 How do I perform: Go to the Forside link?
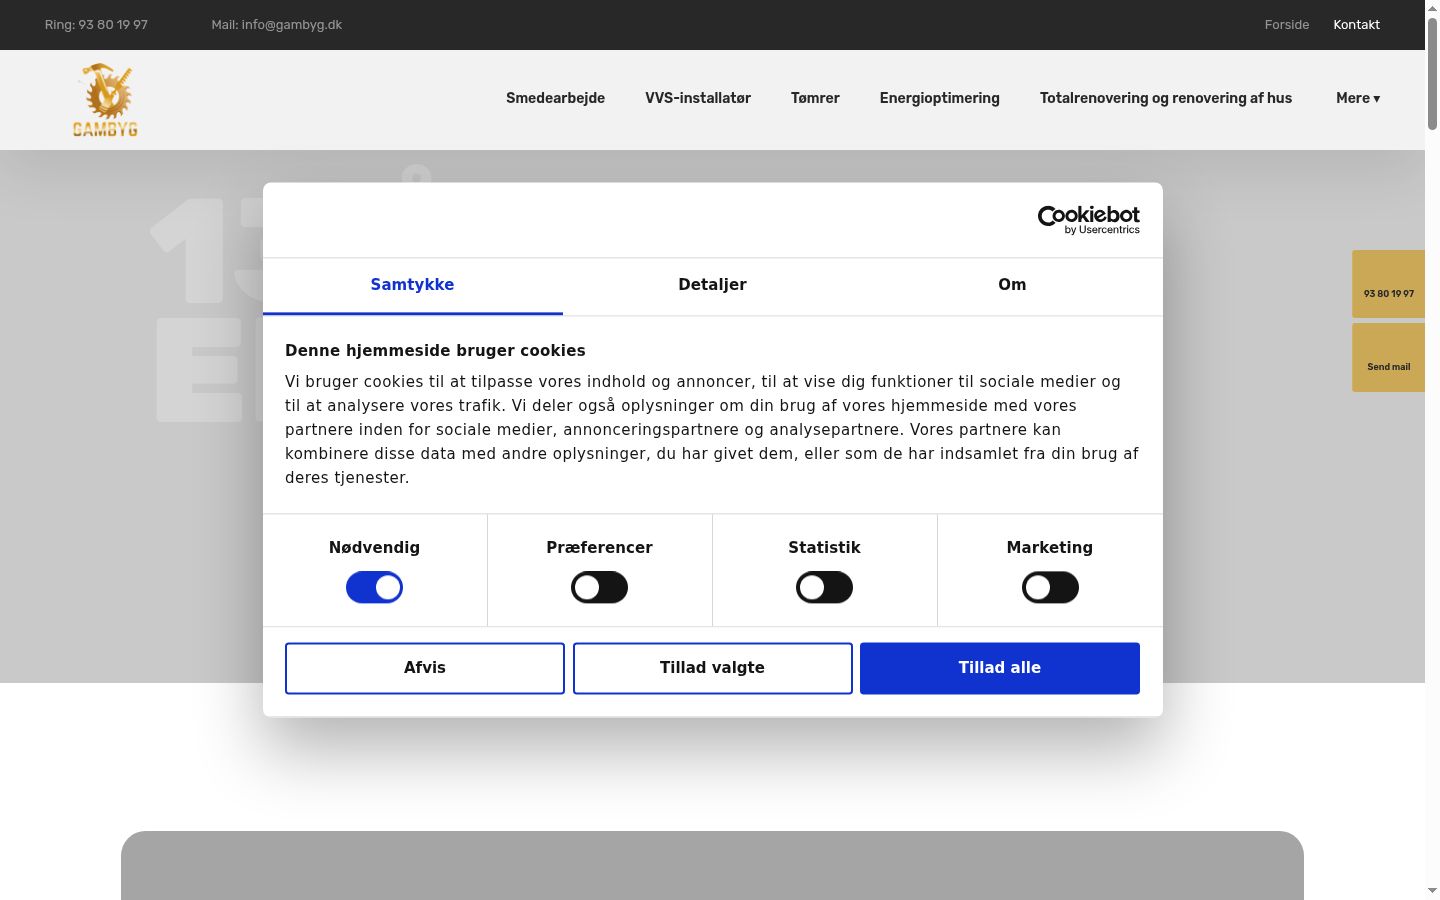point(1286,25)
